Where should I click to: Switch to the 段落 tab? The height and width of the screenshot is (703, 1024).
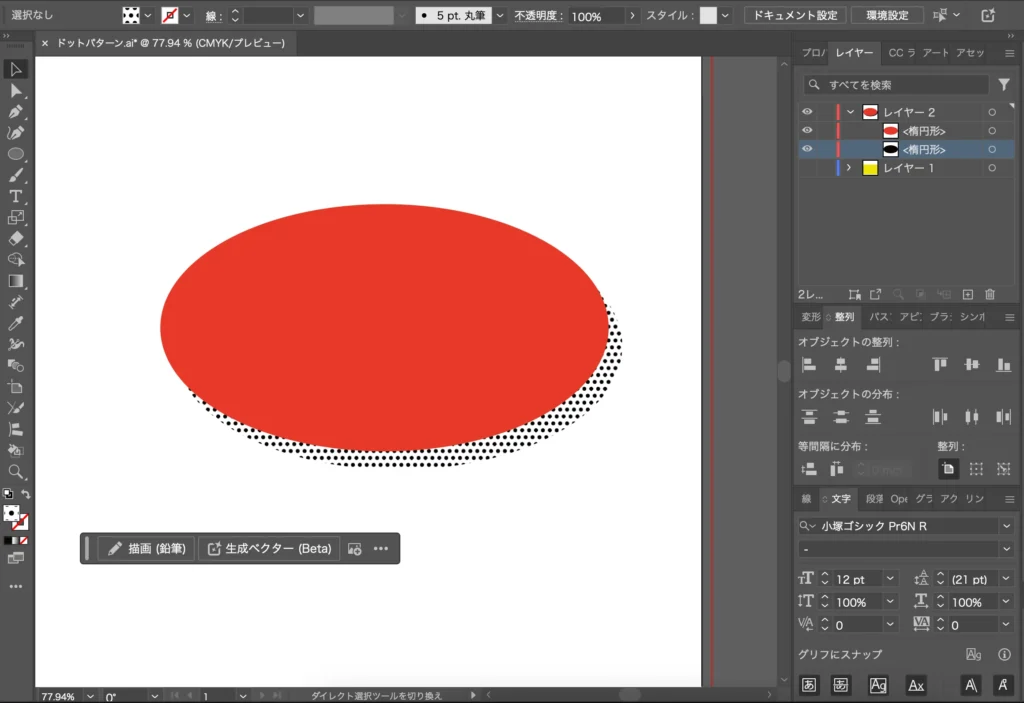(874, 498)
